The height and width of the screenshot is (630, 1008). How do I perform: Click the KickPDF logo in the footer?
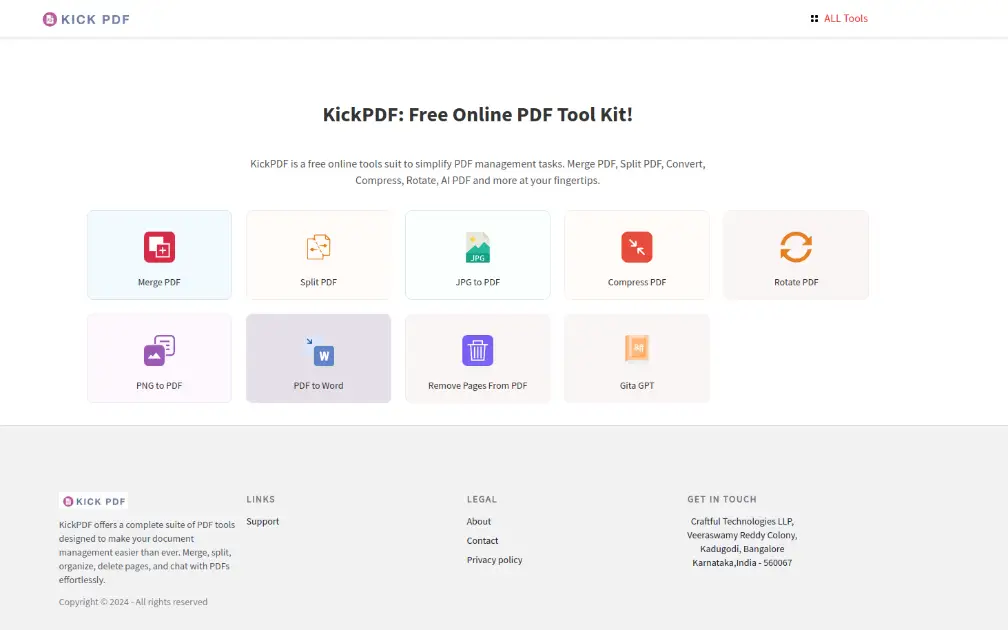[92, 501]
